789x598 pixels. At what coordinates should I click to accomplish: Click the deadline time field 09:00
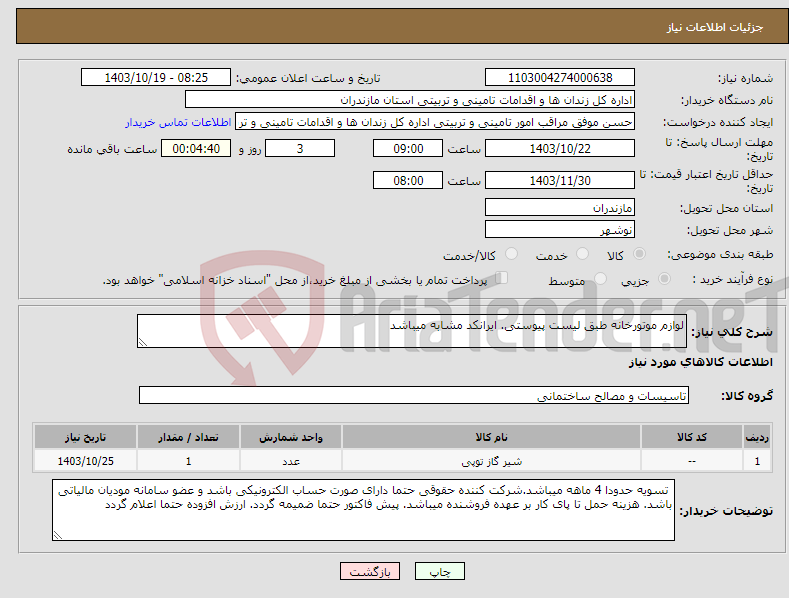point(408,148)
